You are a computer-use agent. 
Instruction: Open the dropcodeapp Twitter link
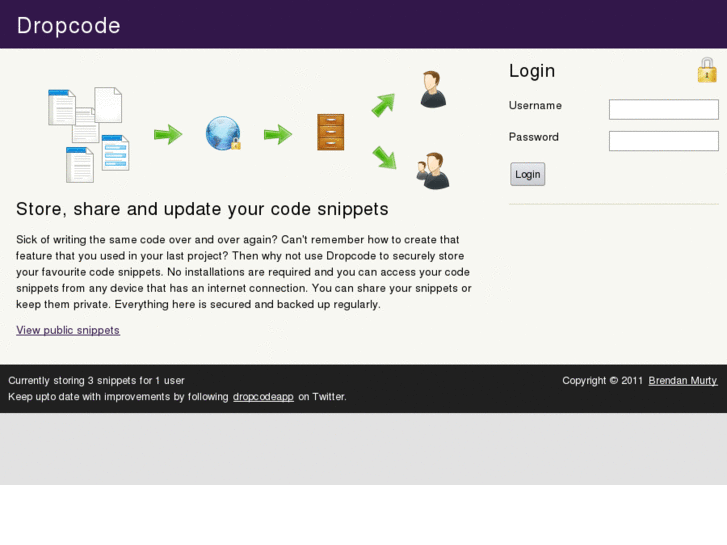[263, 397]
